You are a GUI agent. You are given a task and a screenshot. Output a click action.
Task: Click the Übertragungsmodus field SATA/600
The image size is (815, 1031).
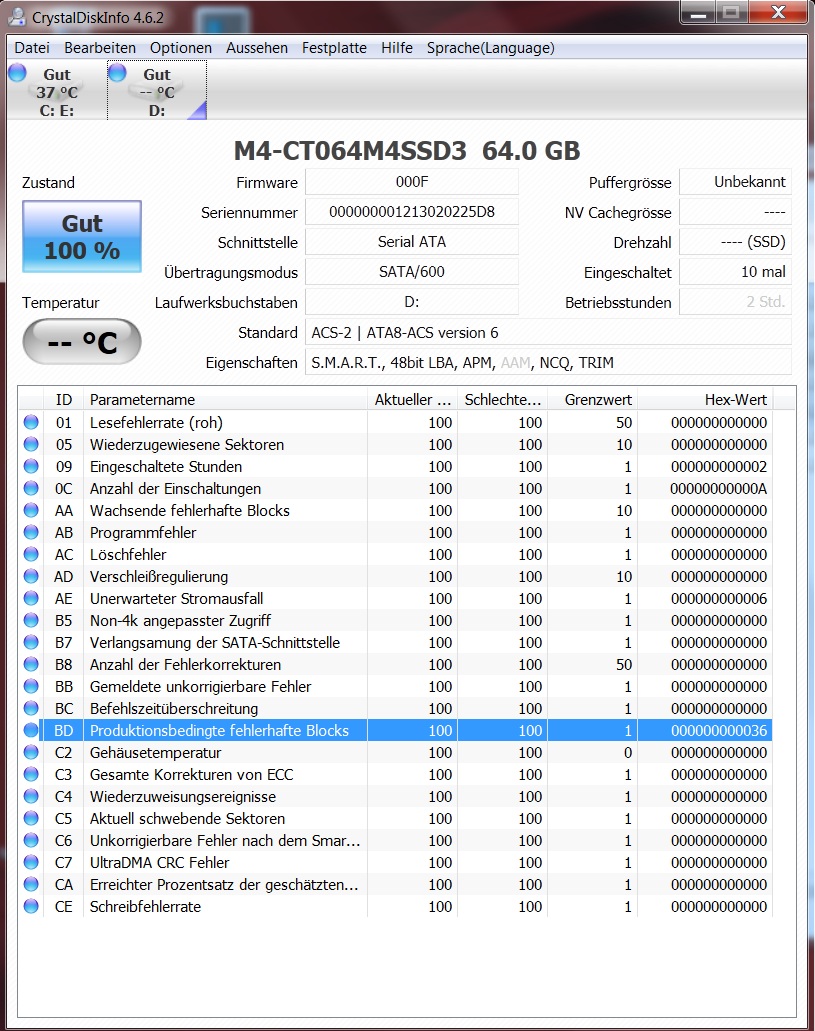pos(412,272)
